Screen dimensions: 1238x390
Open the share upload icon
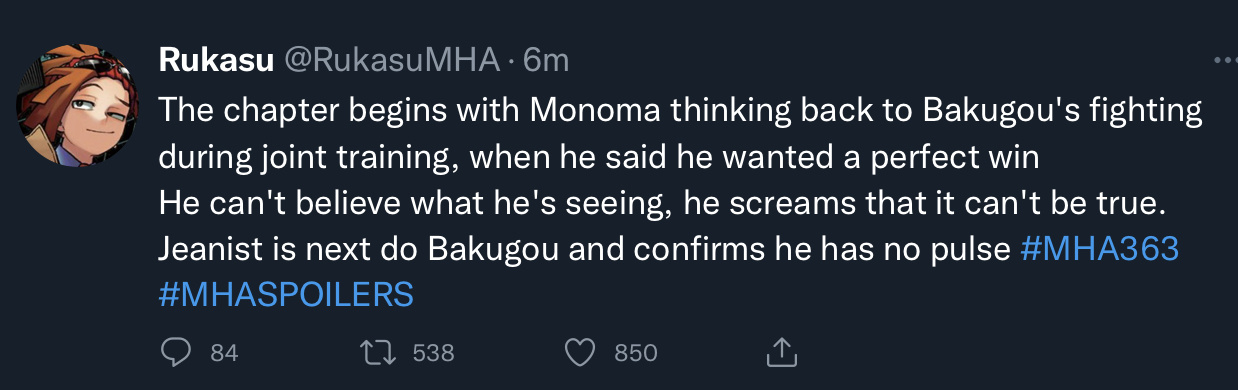pos(780,351)
